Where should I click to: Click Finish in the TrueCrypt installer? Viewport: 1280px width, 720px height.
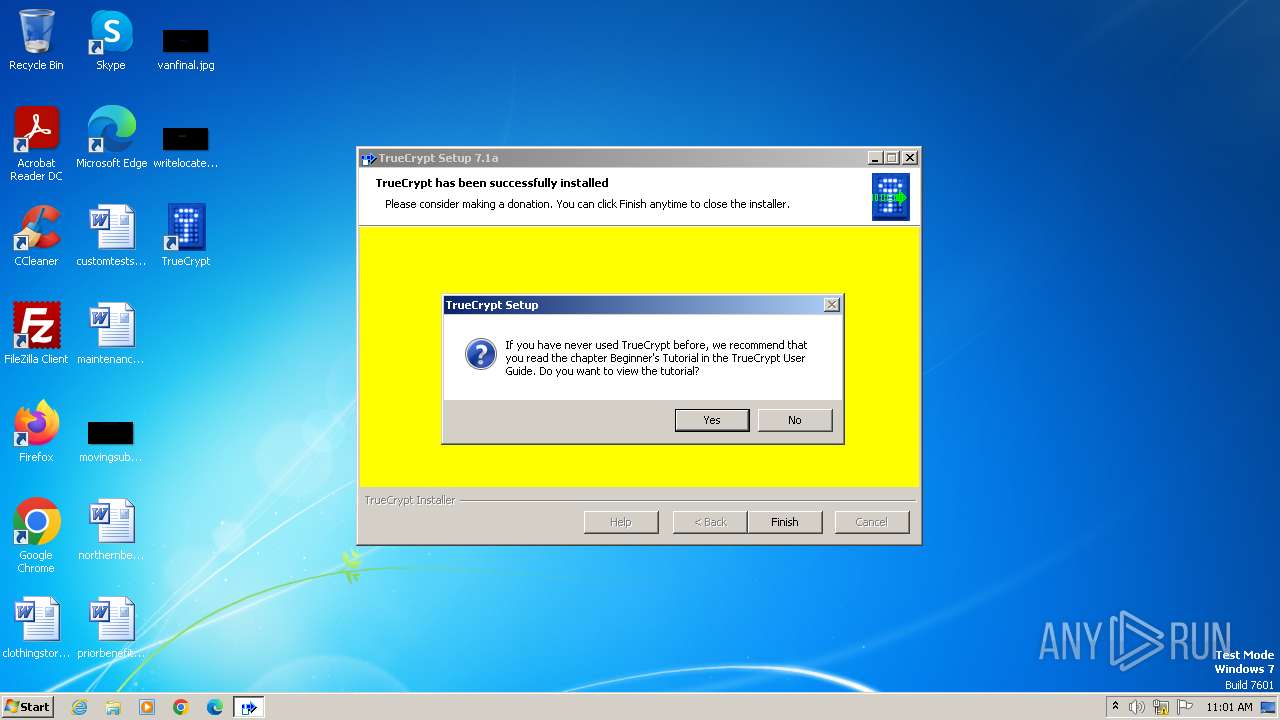pos(785,522)
